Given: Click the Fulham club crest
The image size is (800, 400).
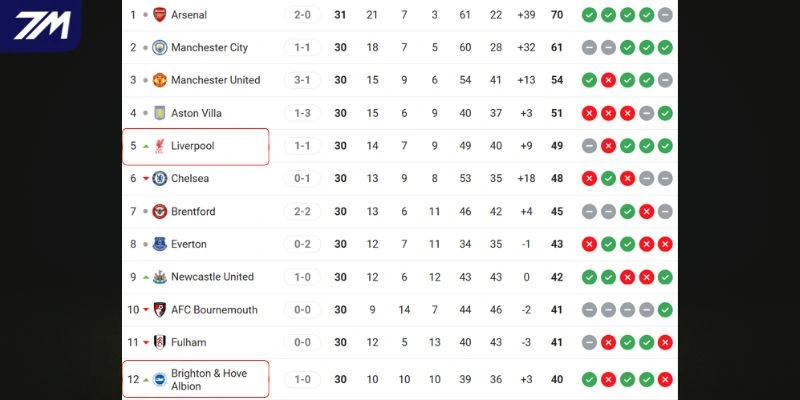Looking at the screenshot, I should (x=159, y=342).
